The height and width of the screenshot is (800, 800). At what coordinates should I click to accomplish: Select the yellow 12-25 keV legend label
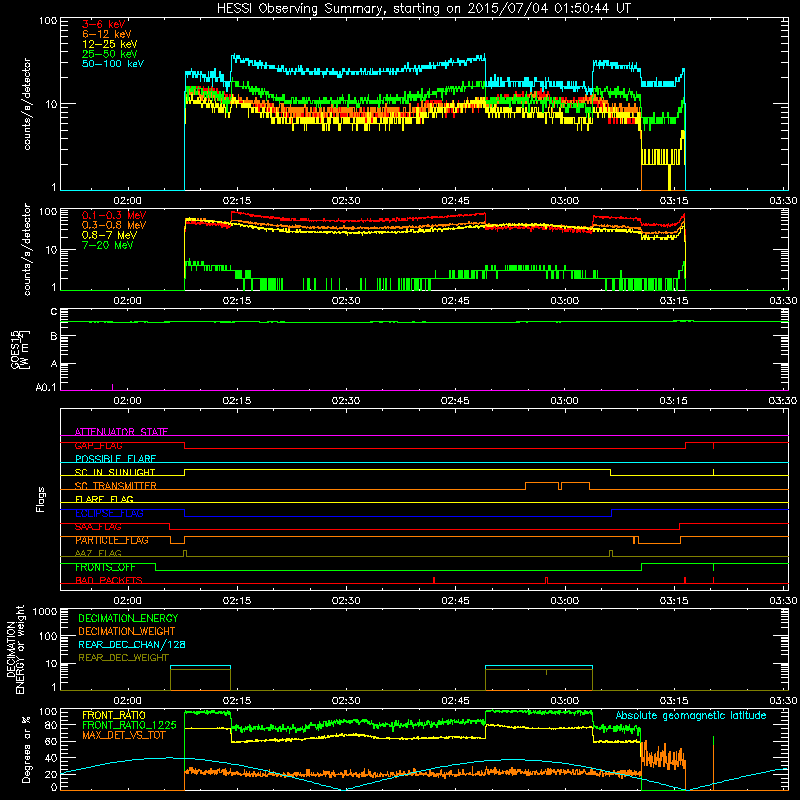click(110, 44)
